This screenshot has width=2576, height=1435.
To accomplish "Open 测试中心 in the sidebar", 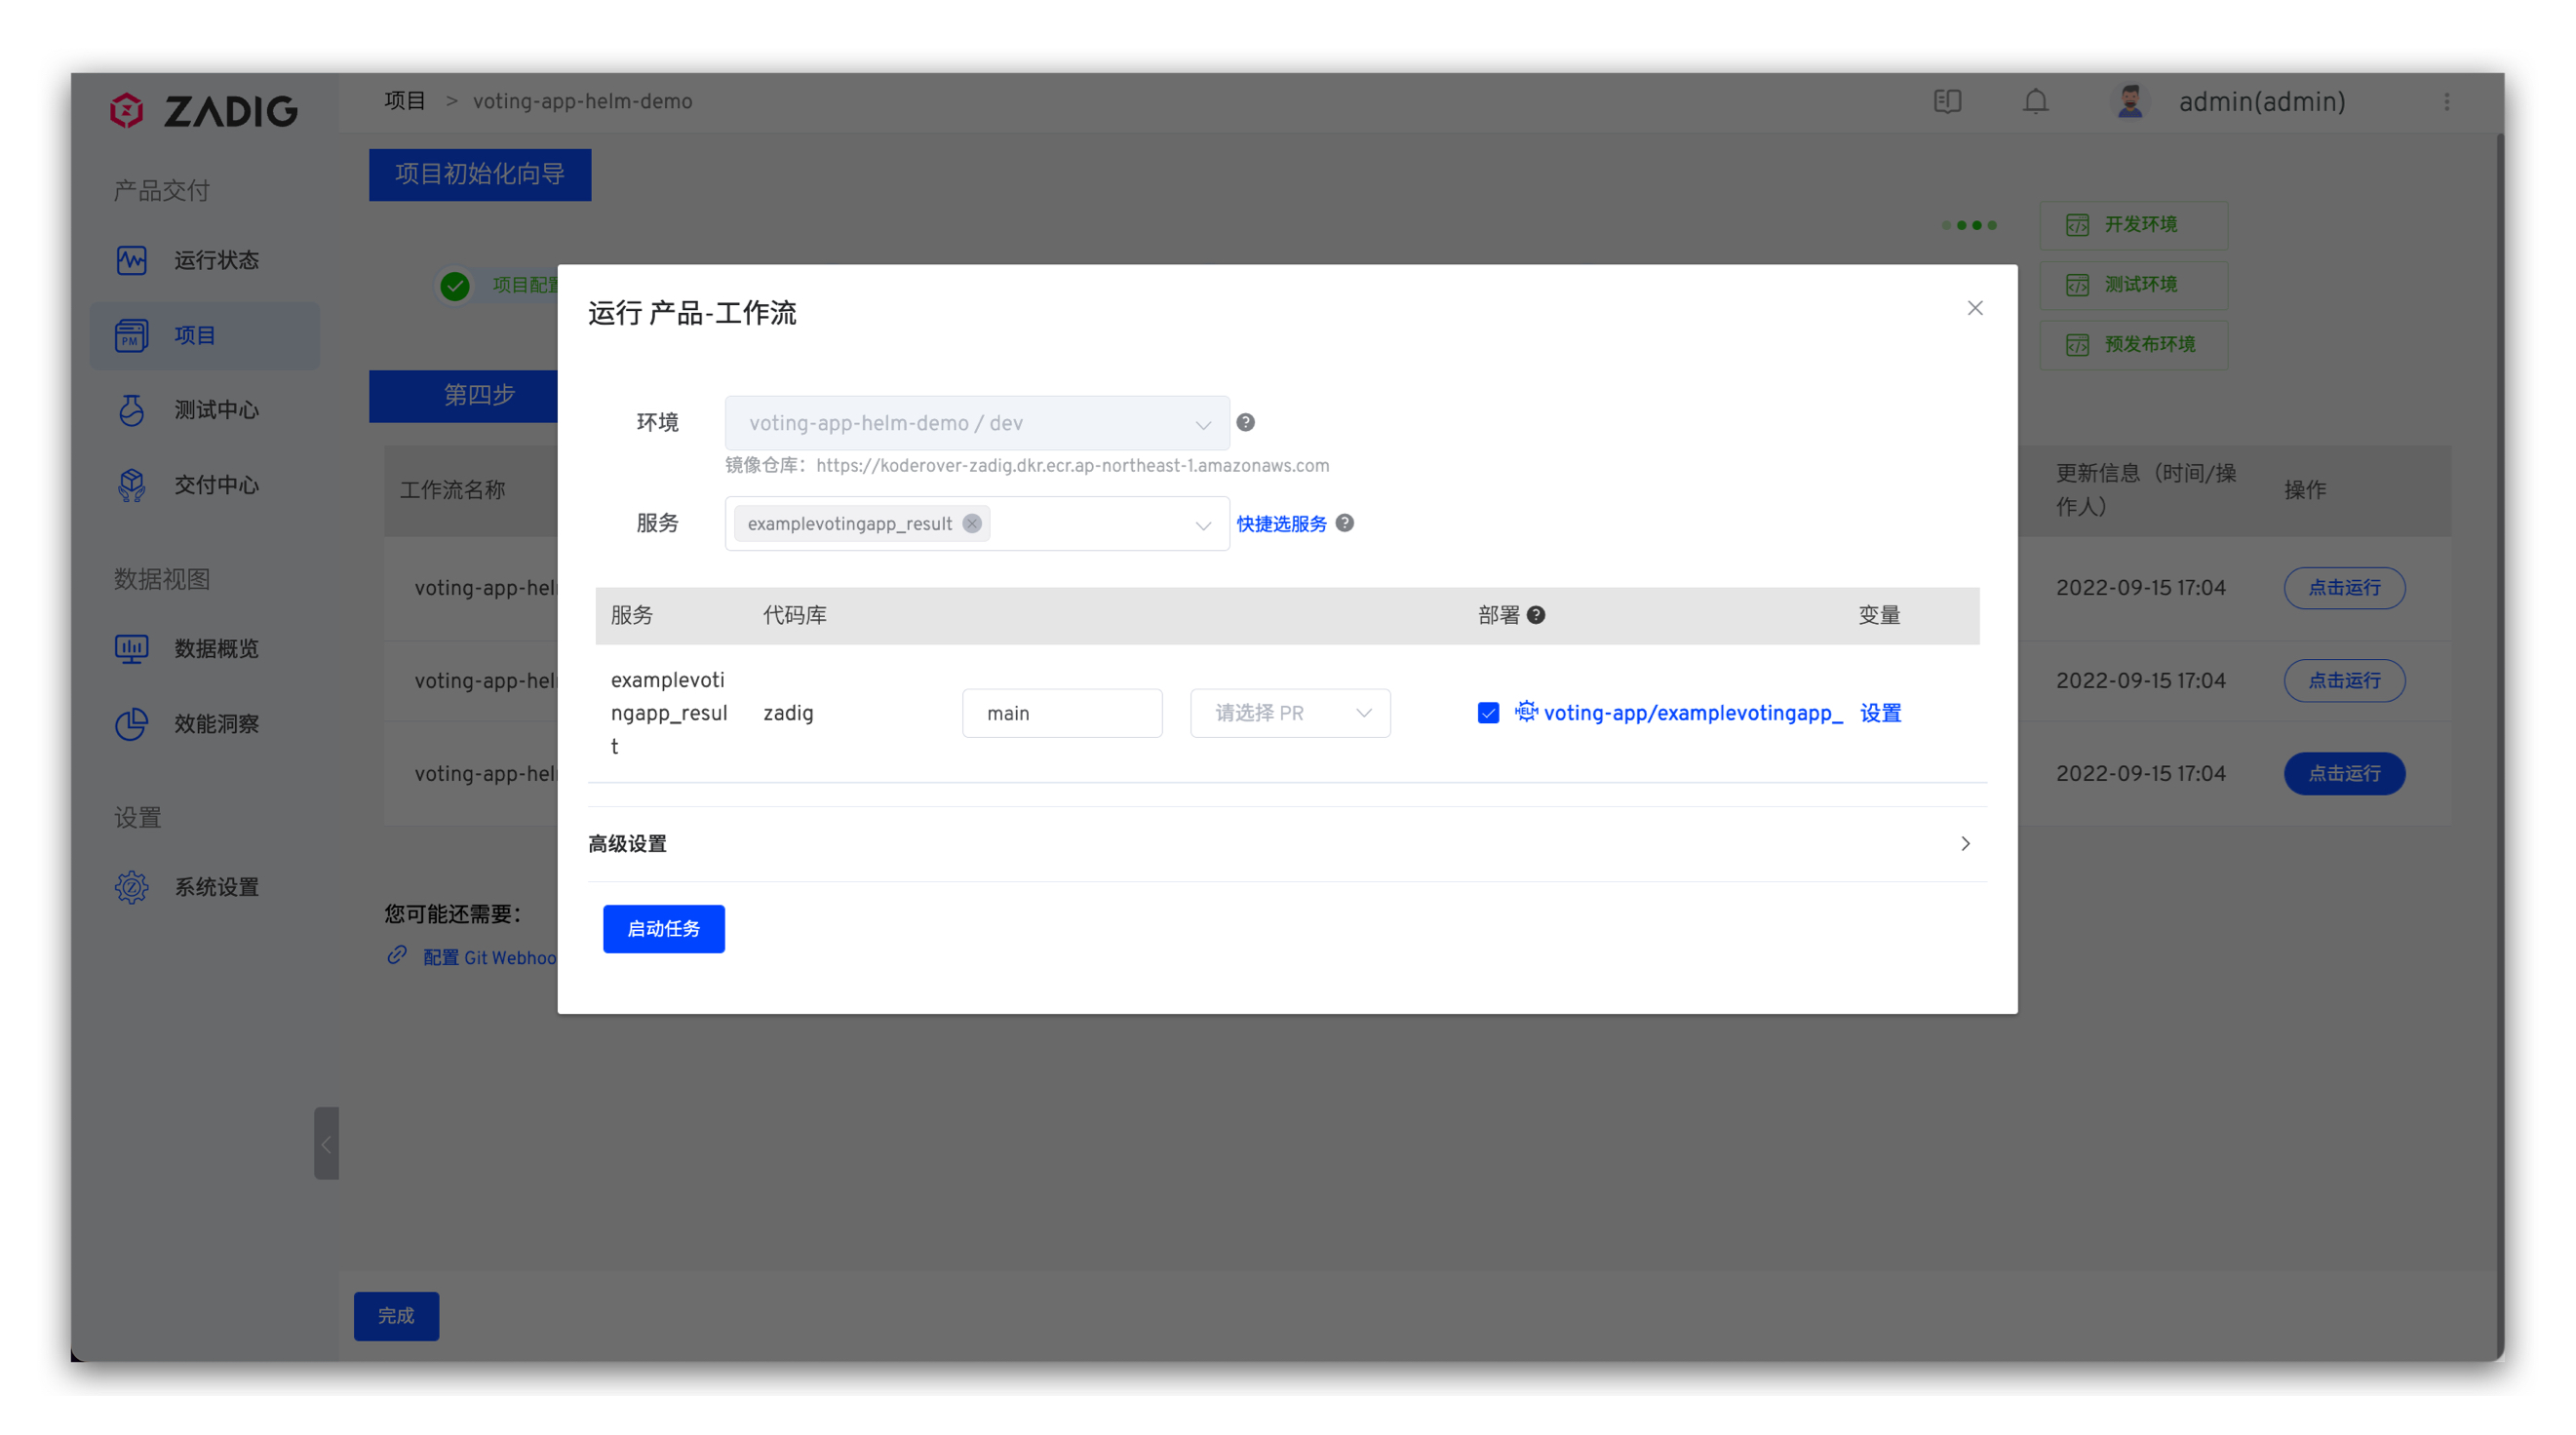I will click(215, 410).
